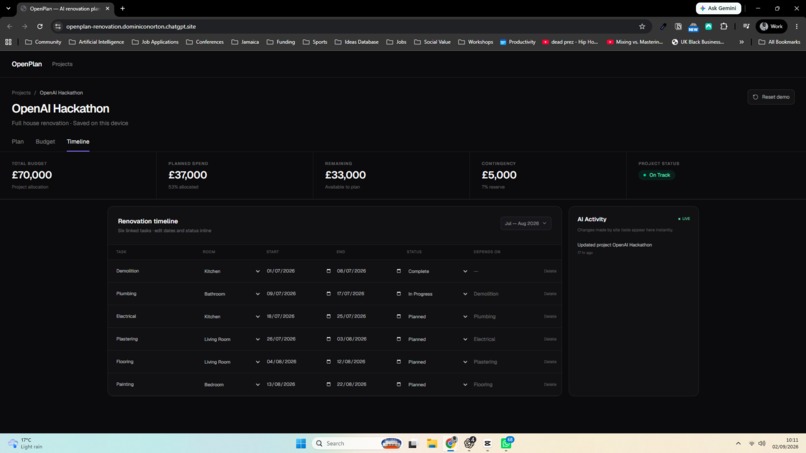Open the Chrome extensions puzzle icon

[x=724, y=26]
